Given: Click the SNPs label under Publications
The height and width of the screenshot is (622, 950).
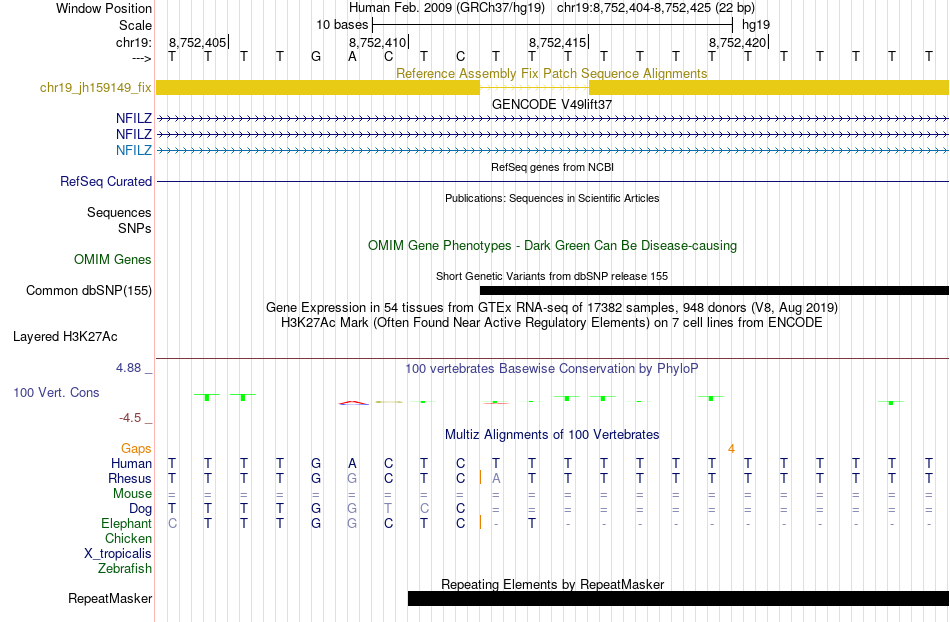Looking at the screenshot, I should pos(135,228).
